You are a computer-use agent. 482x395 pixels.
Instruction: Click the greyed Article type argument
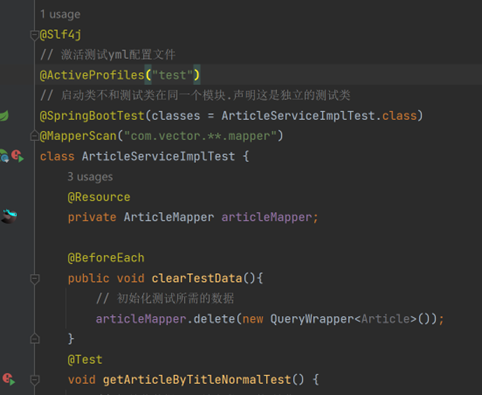point(385,319)
